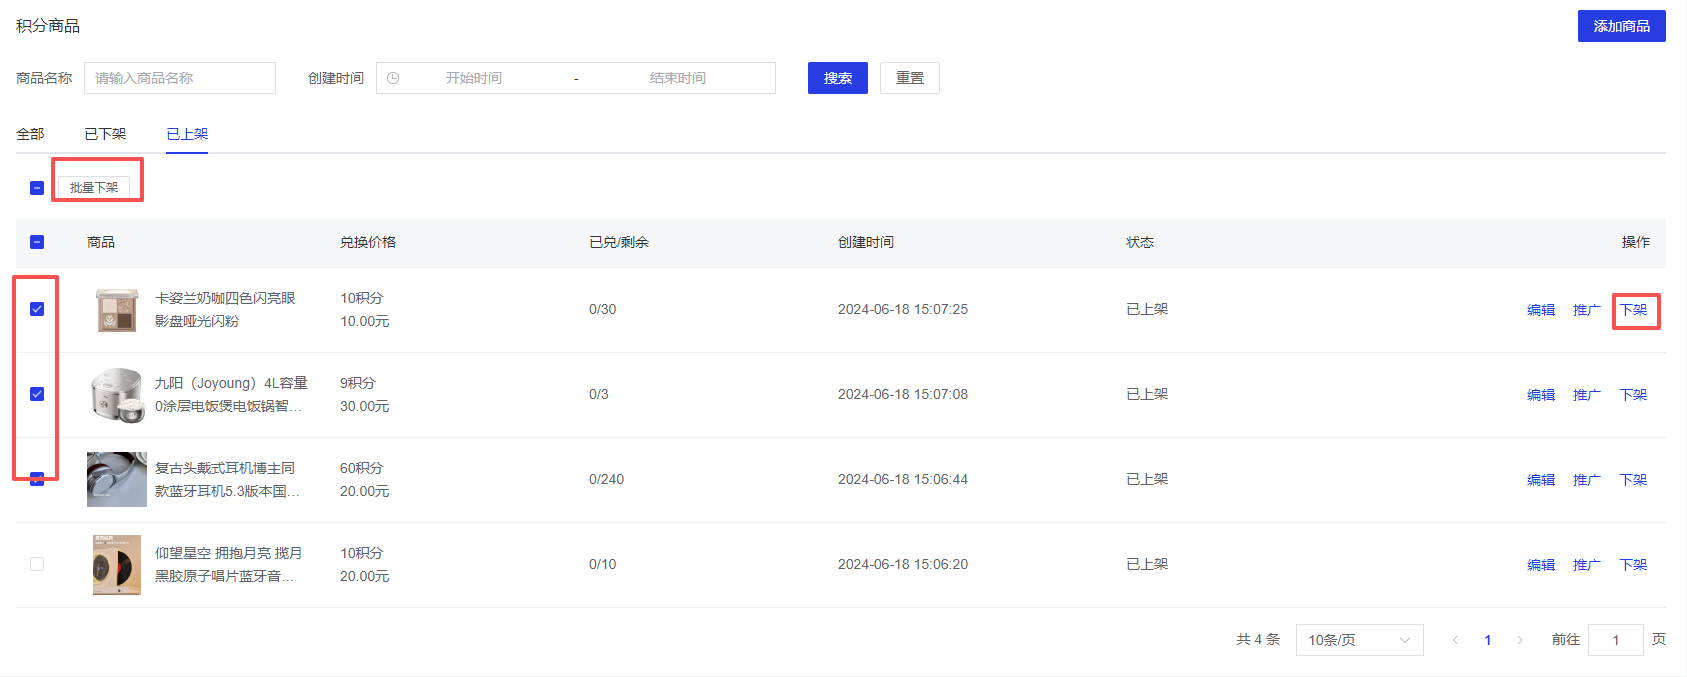Open the retro headphones product thumbnail

coord(117,479)
